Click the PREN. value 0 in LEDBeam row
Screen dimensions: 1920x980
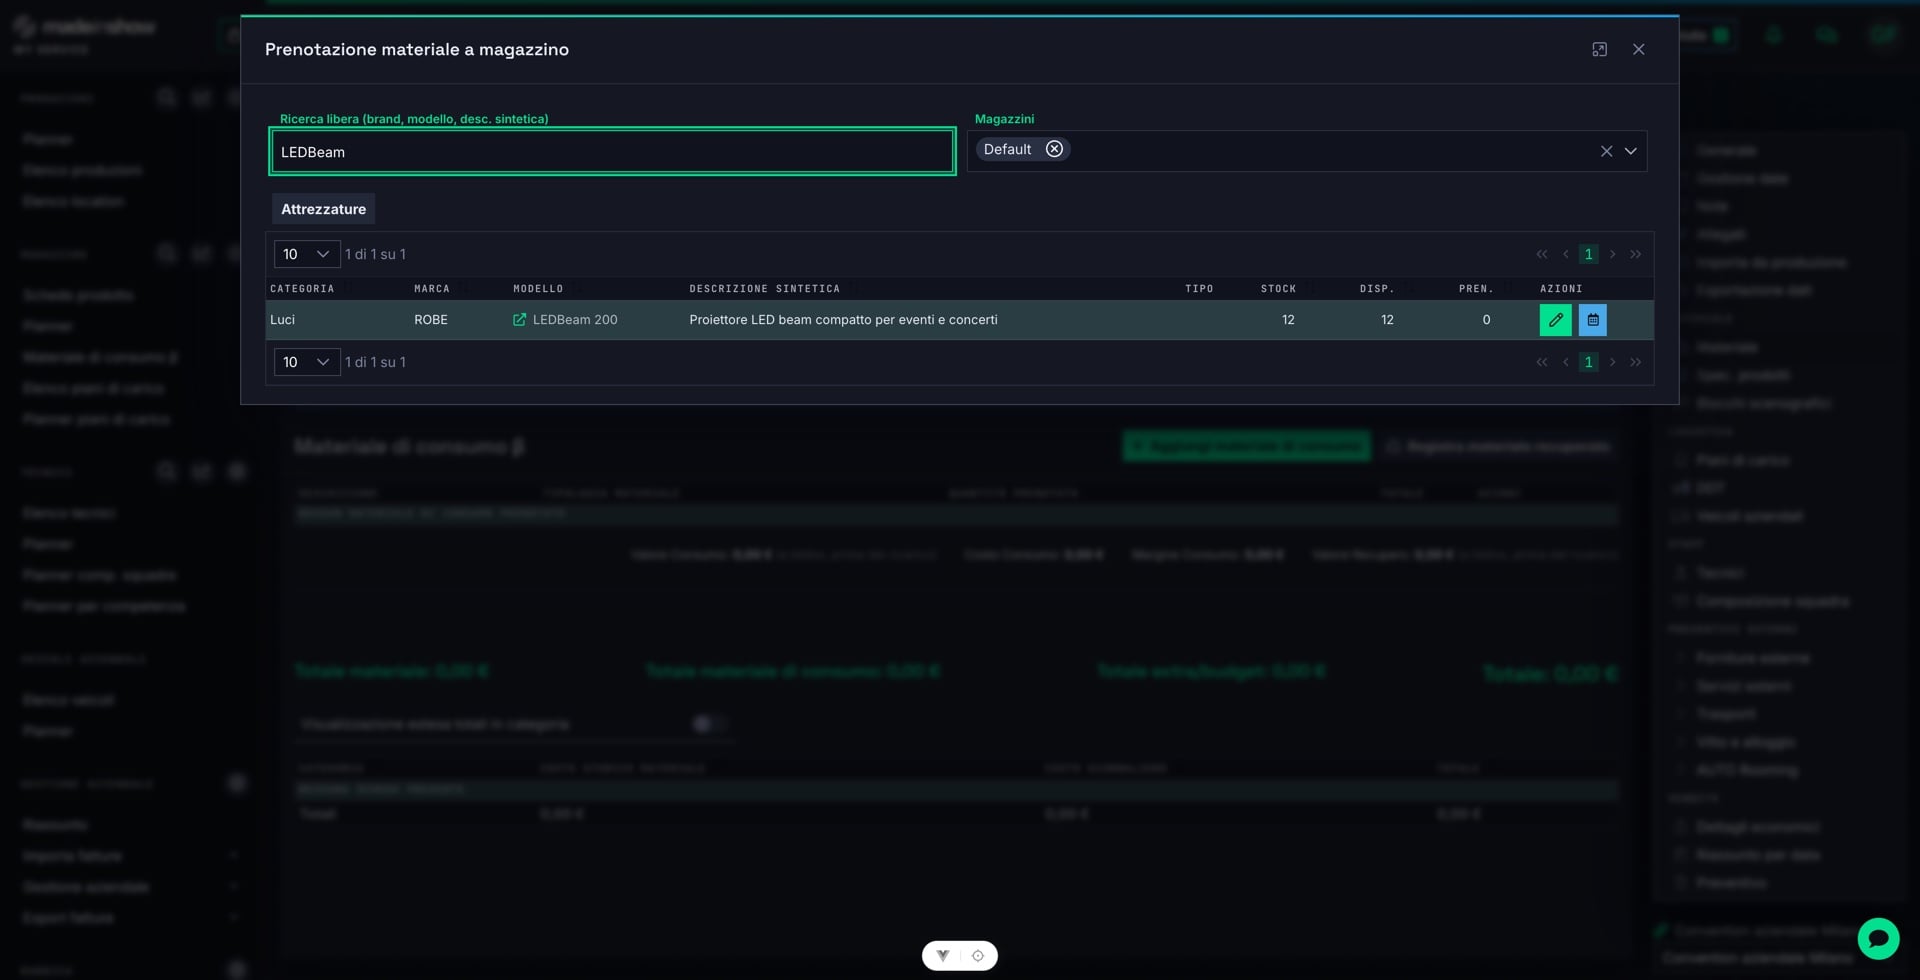pyautogui.click(x=1486, y=320)
